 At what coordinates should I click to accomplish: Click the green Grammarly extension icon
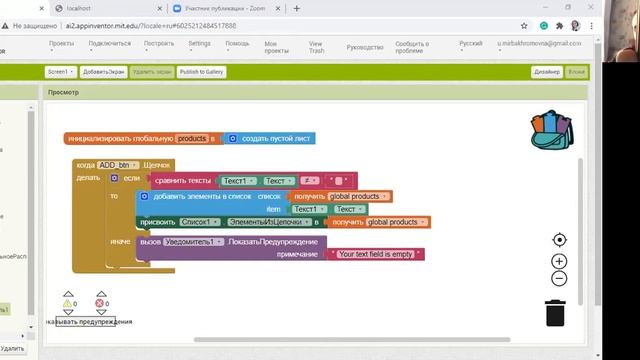coord(544,26)
